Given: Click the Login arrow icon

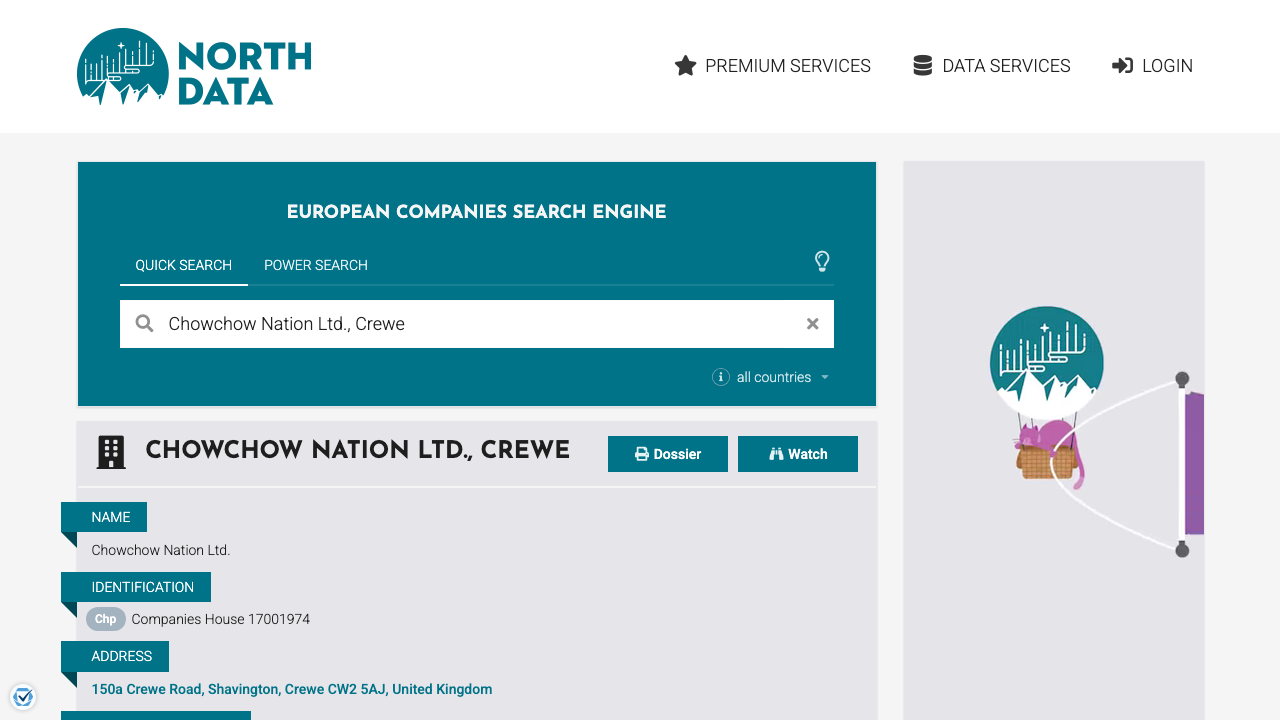Looking at the screenshot, I should 1121,65.
